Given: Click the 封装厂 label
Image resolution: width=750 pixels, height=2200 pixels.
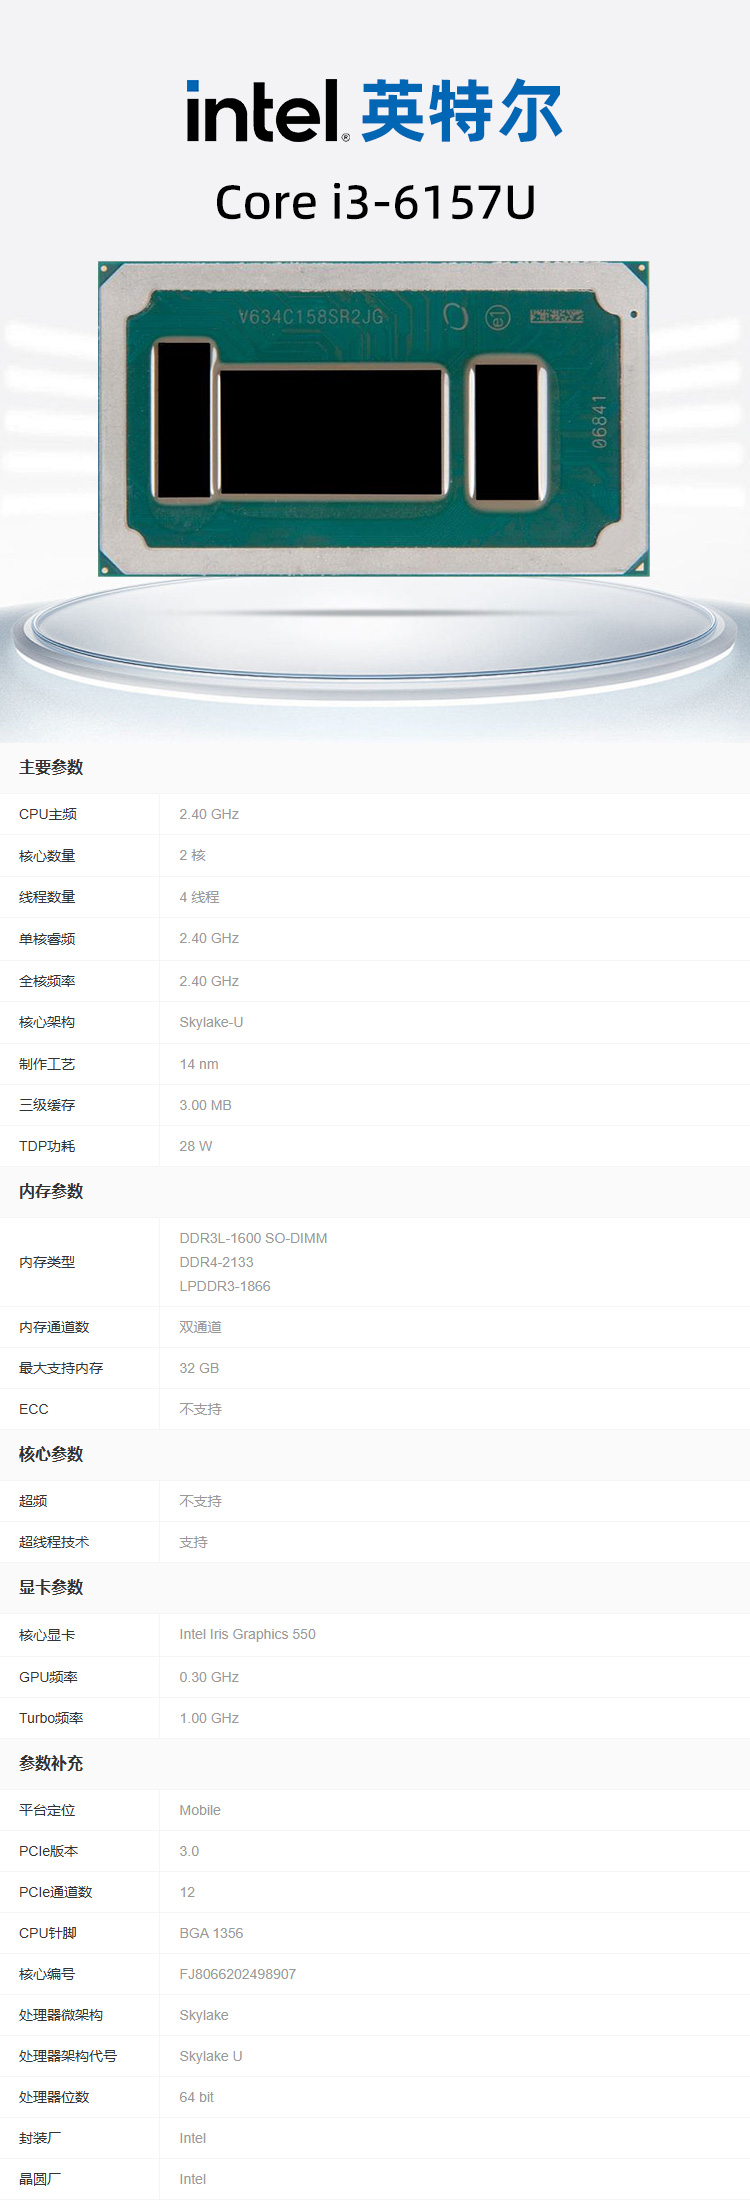Looking at the screenshot, I should (40, 2138).
